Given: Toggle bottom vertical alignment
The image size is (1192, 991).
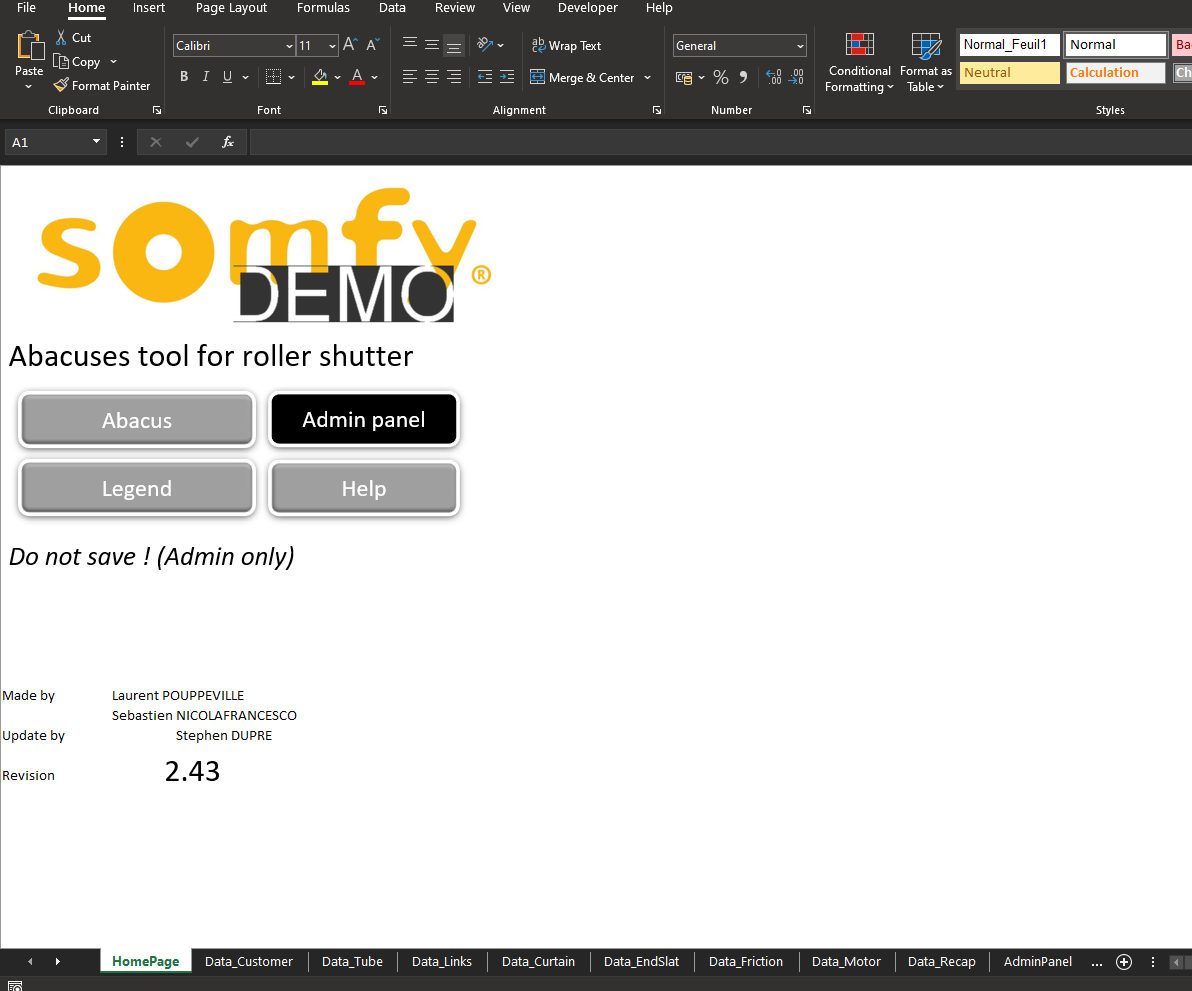Looking at the screenshot, I should coord(454,45).
